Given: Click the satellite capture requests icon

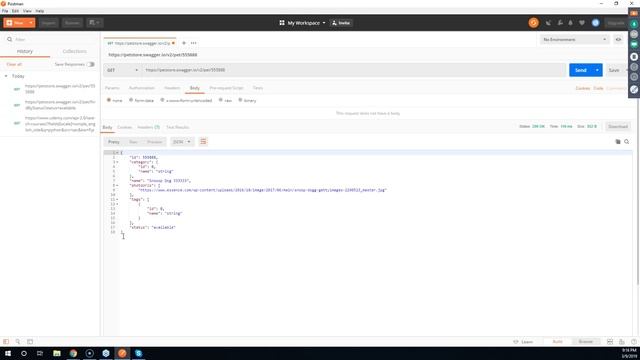Looking at the screenshot, I should pyautogui.click(x=548, y=23).
